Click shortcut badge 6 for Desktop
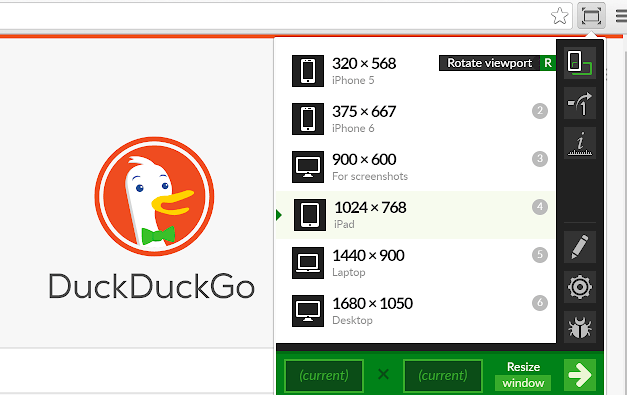Image resolution: width=627 pixels, height=395 pixels. [540, 303]
